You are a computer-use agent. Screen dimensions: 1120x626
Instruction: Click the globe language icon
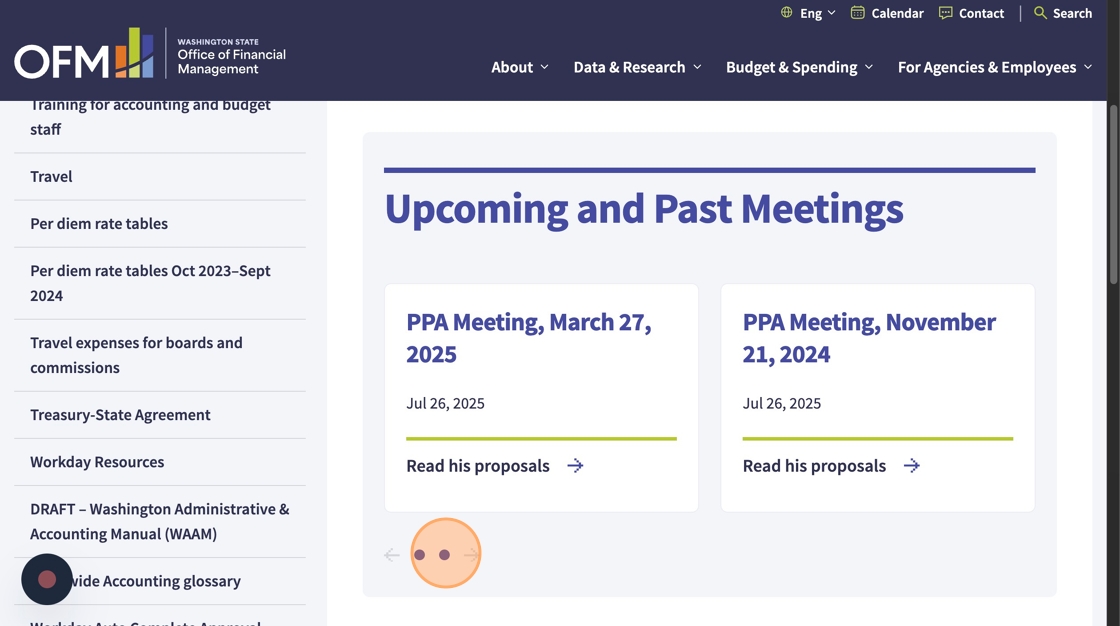786,13
